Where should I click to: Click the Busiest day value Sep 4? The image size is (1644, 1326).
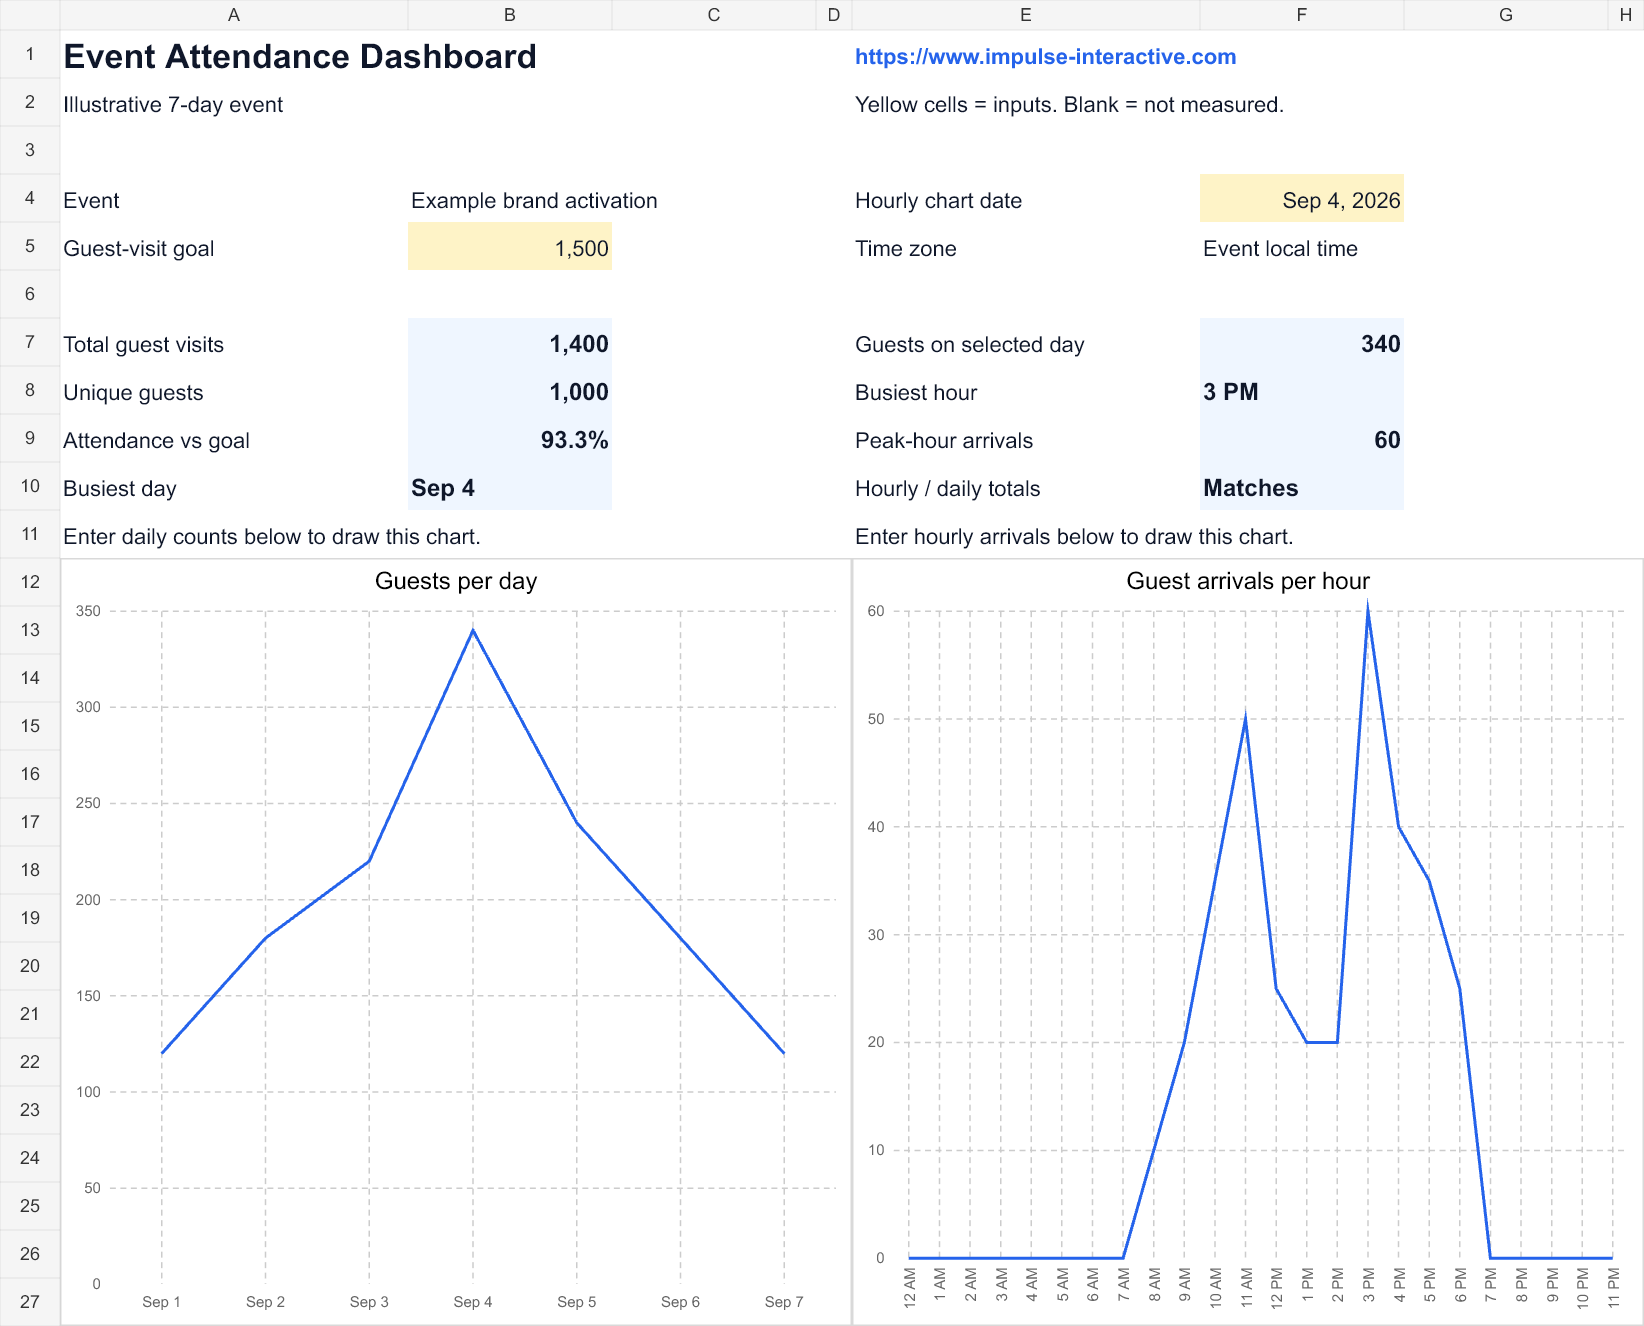tap(510, 487)
